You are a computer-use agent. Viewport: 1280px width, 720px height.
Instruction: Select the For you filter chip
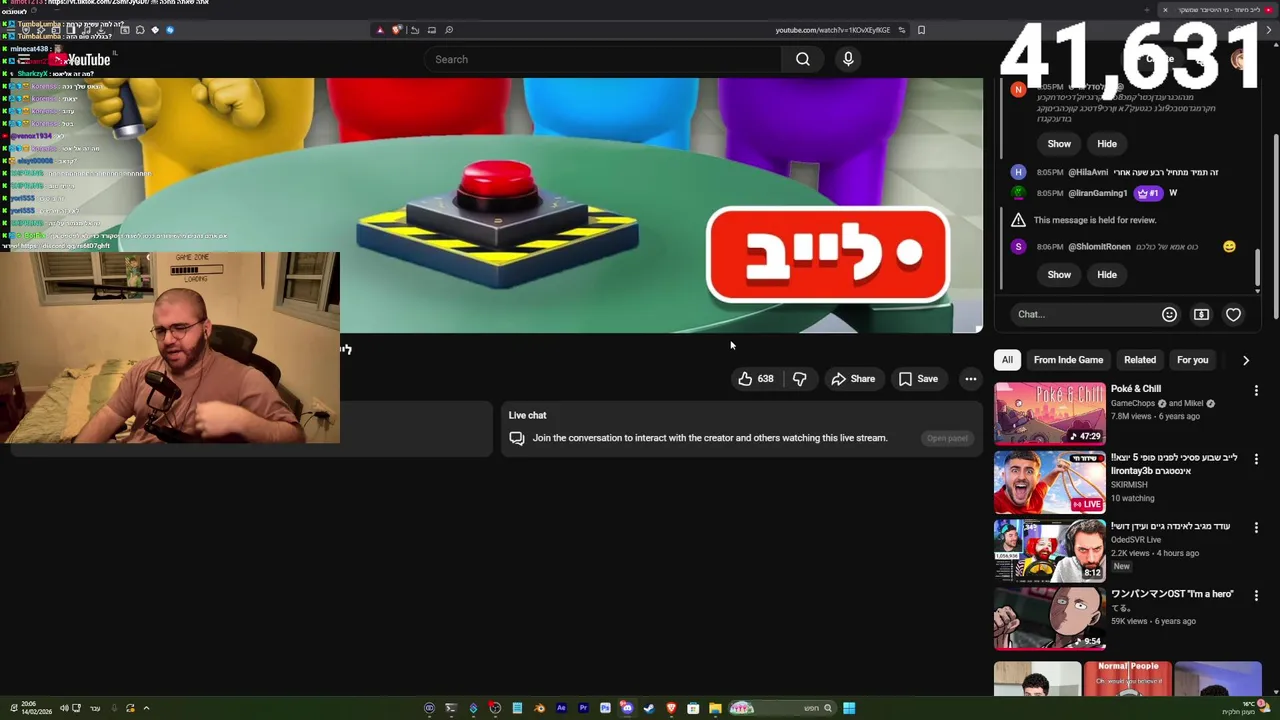pyautogui.click(x=1192, y=360)
